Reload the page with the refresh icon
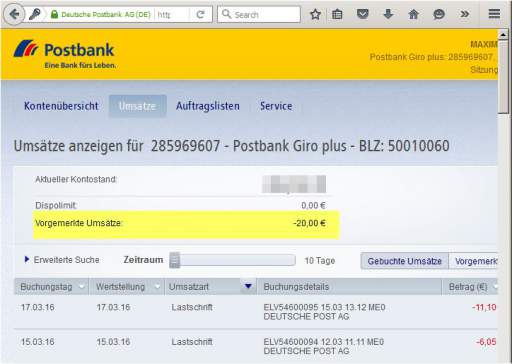The height and width of the screenshot is (364, 512). (200, 14)
